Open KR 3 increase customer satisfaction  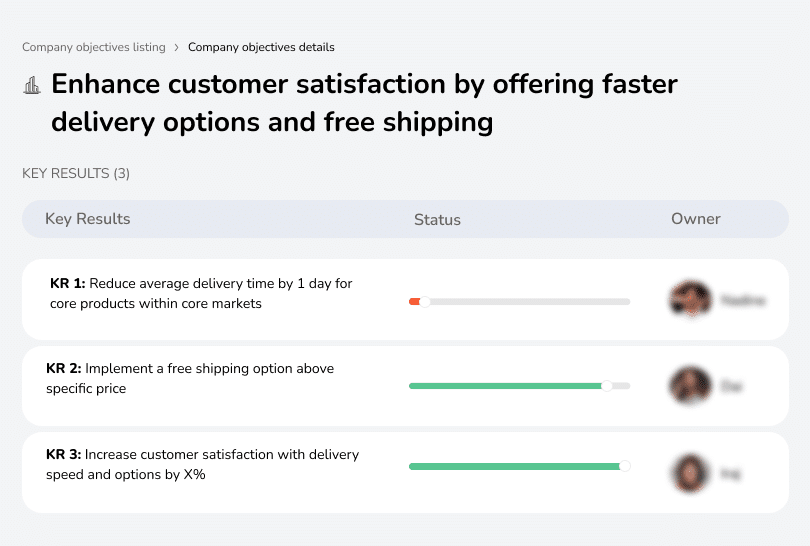[202, 464]
